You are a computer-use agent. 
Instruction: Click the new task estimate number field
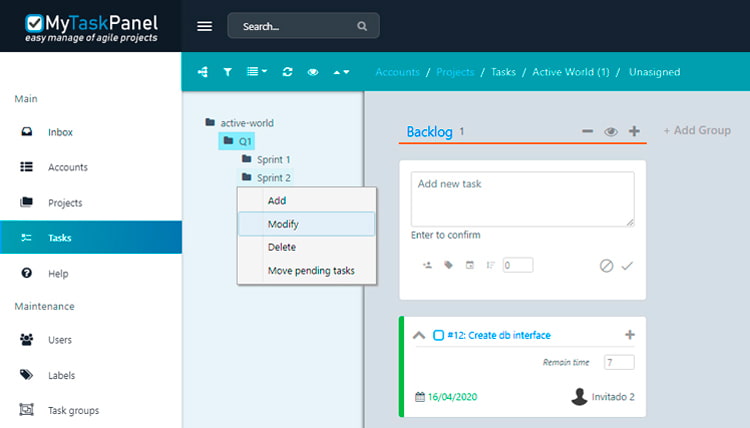tap(518, 265)
